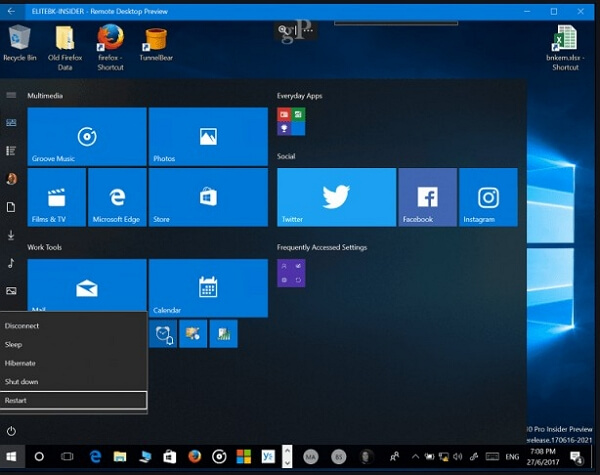600x475 pixels.
Task: Switch to the All apps list view
Action: pyautogui.click(x=11, y=151)
